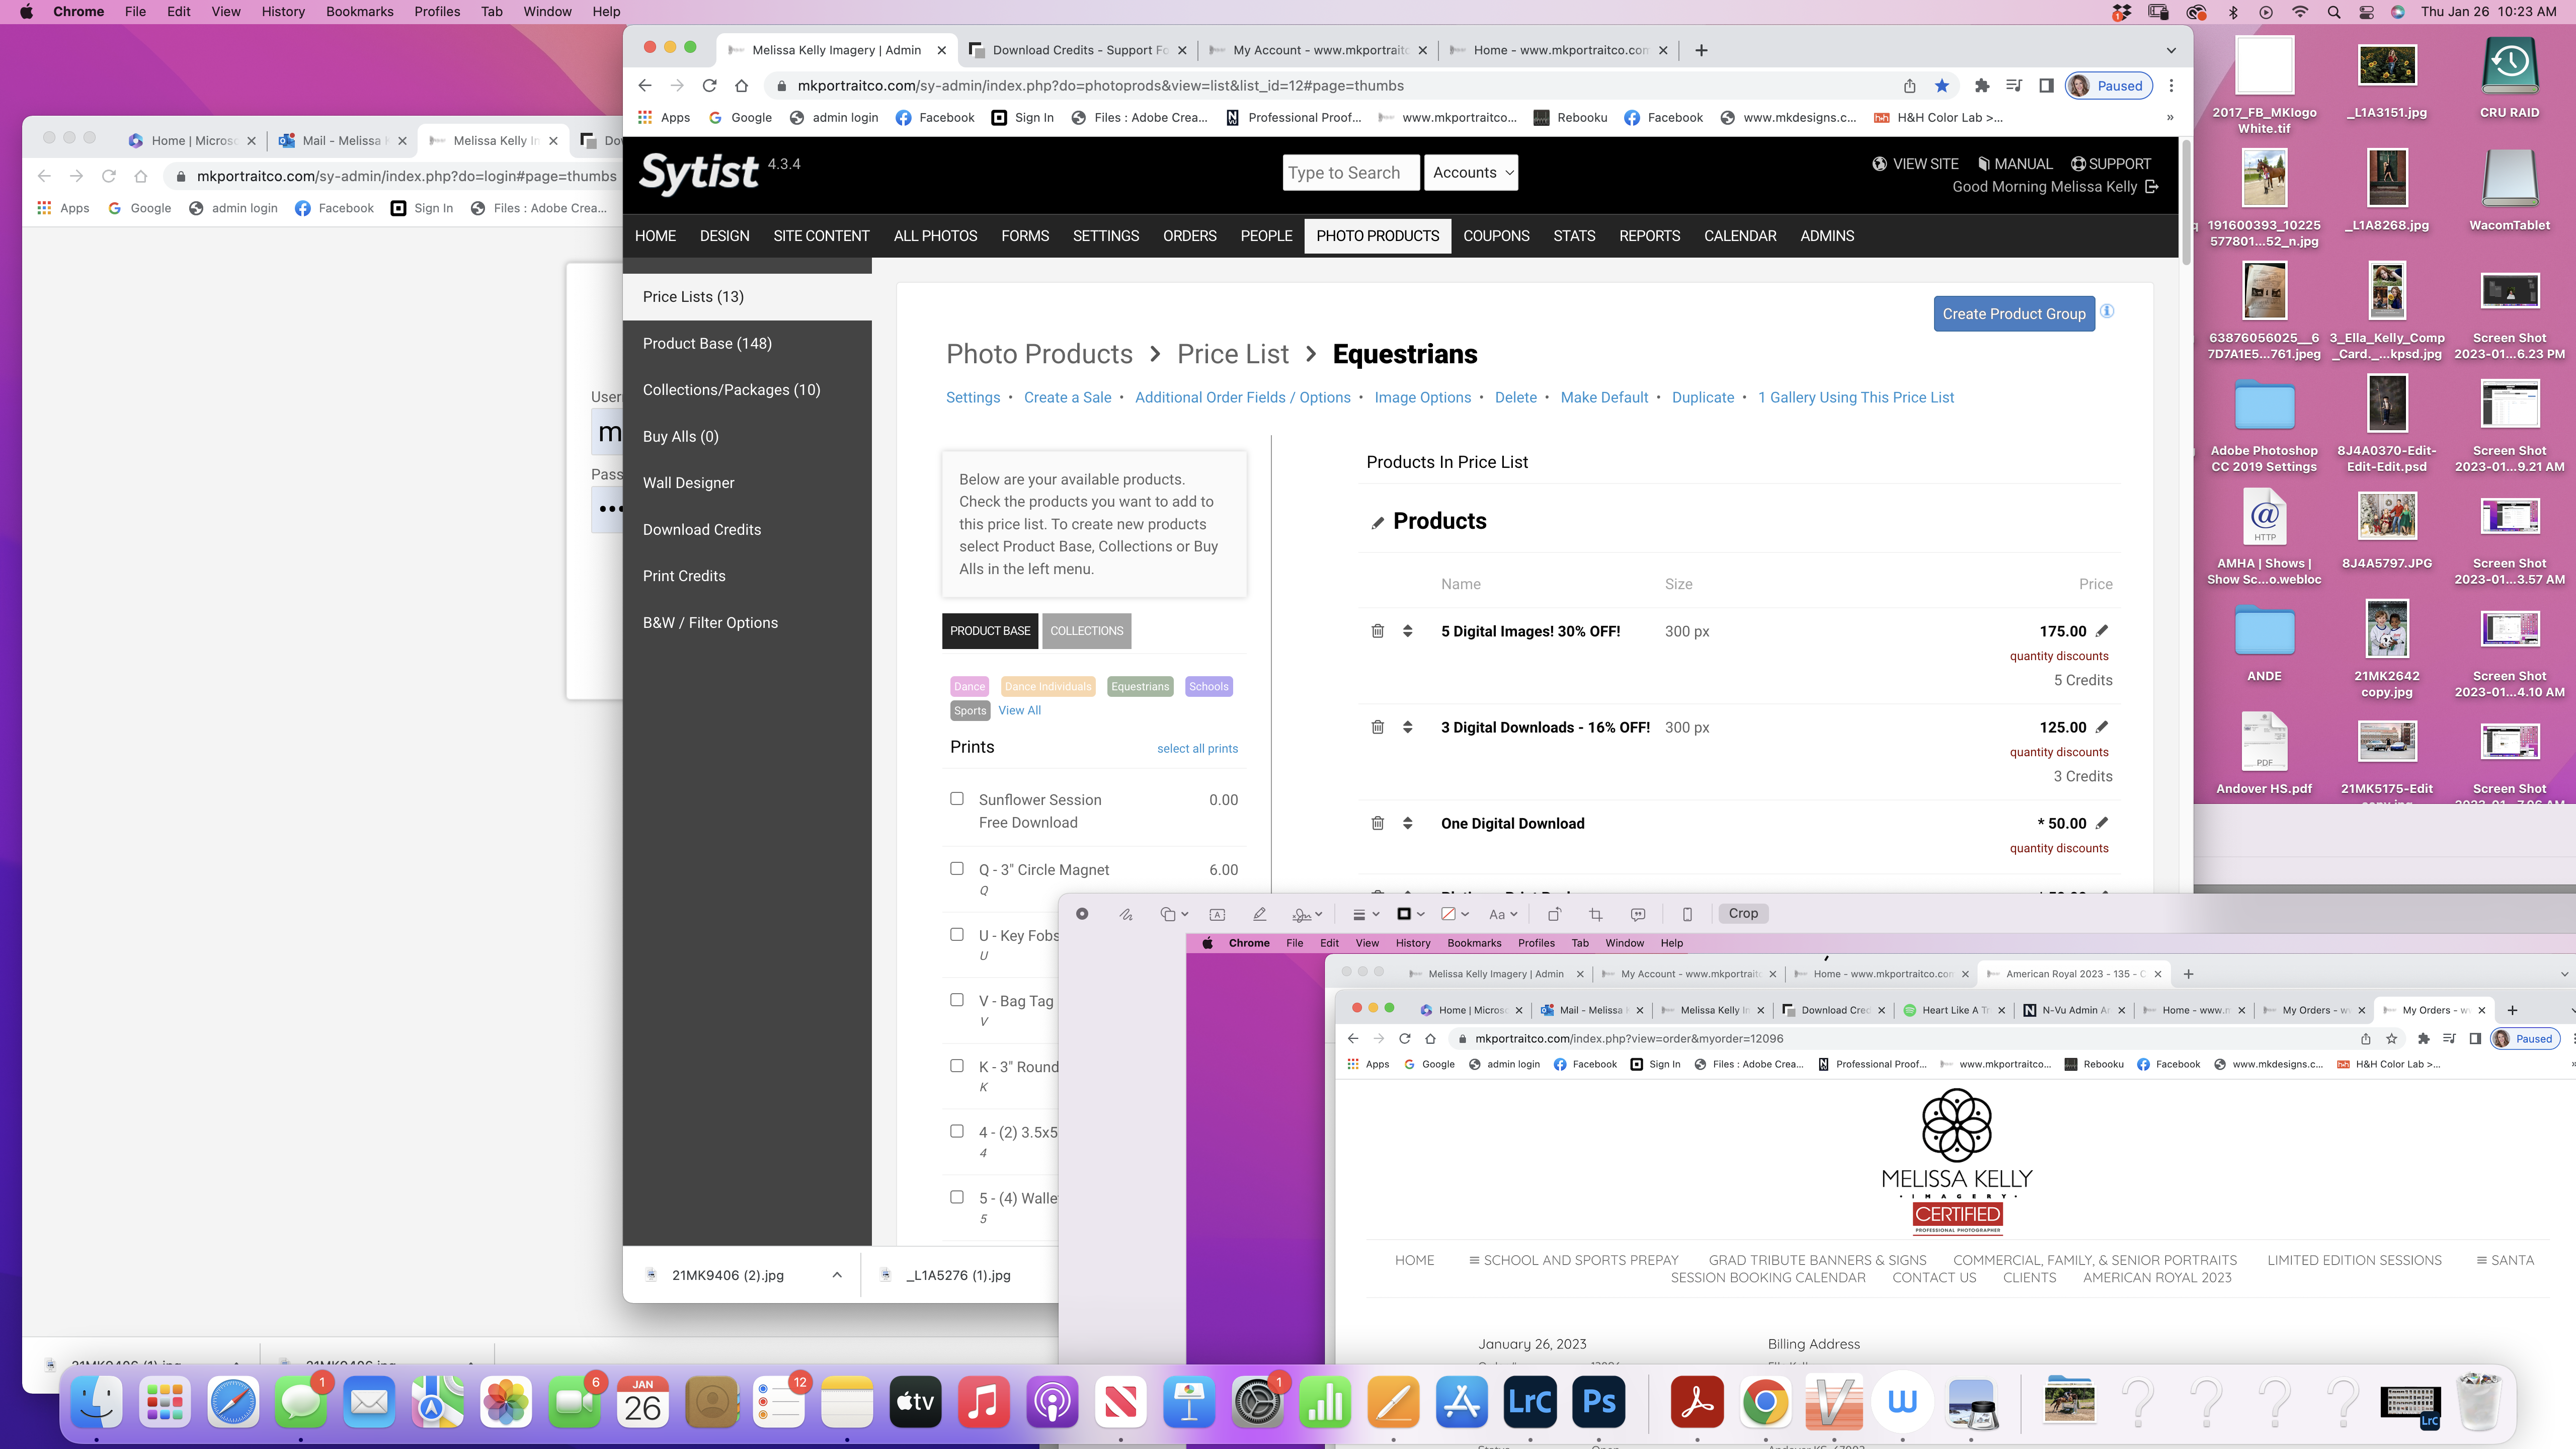Switch to the COLLECTIONS tab
This screenshot has width=2576, height=1449.
pos(1086,631)
